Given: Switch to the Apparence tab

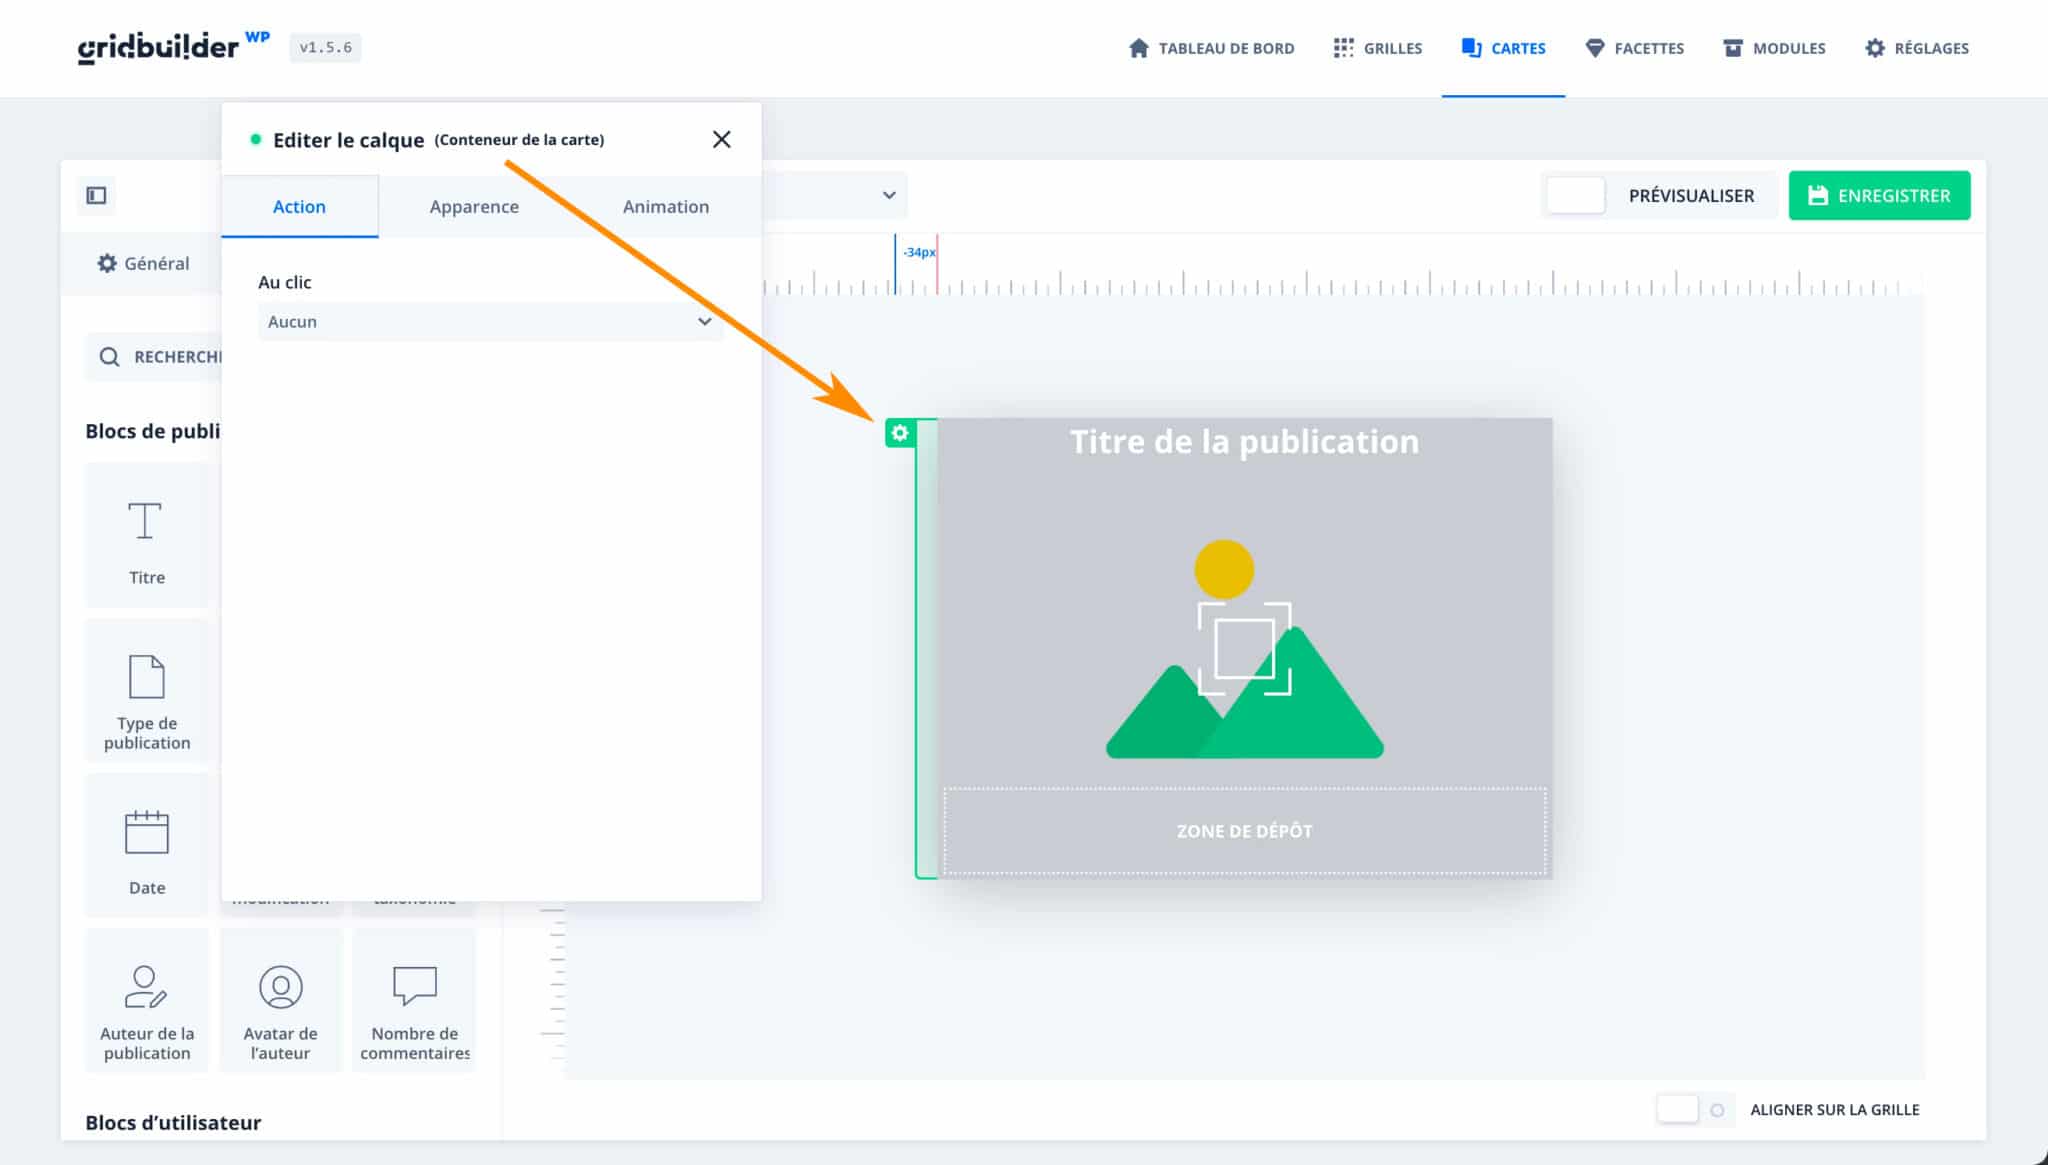Looking at the screenshot, I should (x=474, y=207).
